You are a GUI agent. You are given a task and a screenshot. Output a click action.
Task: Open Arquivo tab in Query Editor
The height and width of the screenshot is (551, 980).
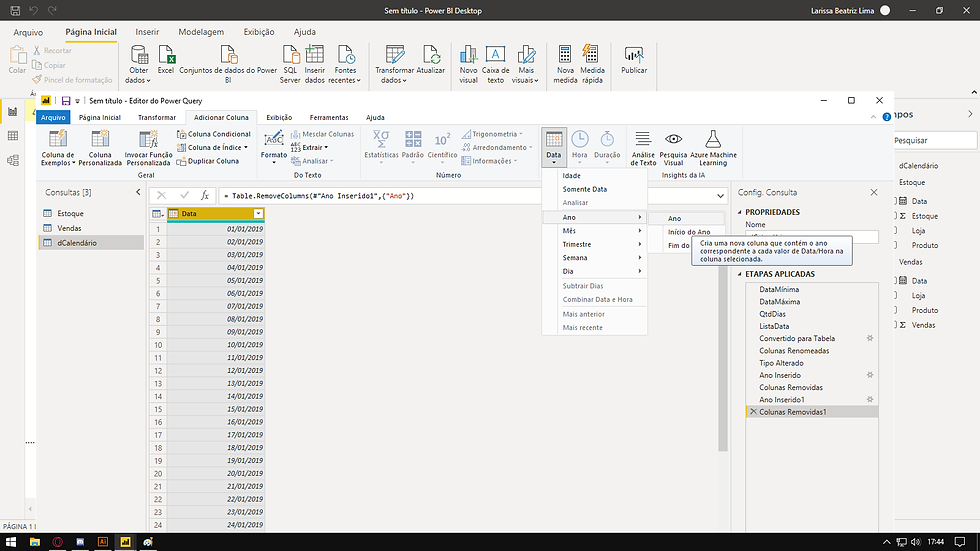pyautogui.click(x=53, y=117)
